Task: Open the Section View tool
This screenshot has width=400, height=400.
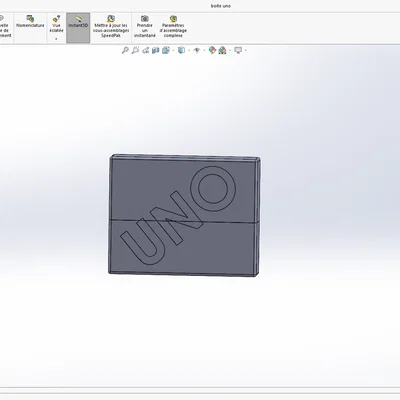Action: pyautogui.click(x=155, y=50)
